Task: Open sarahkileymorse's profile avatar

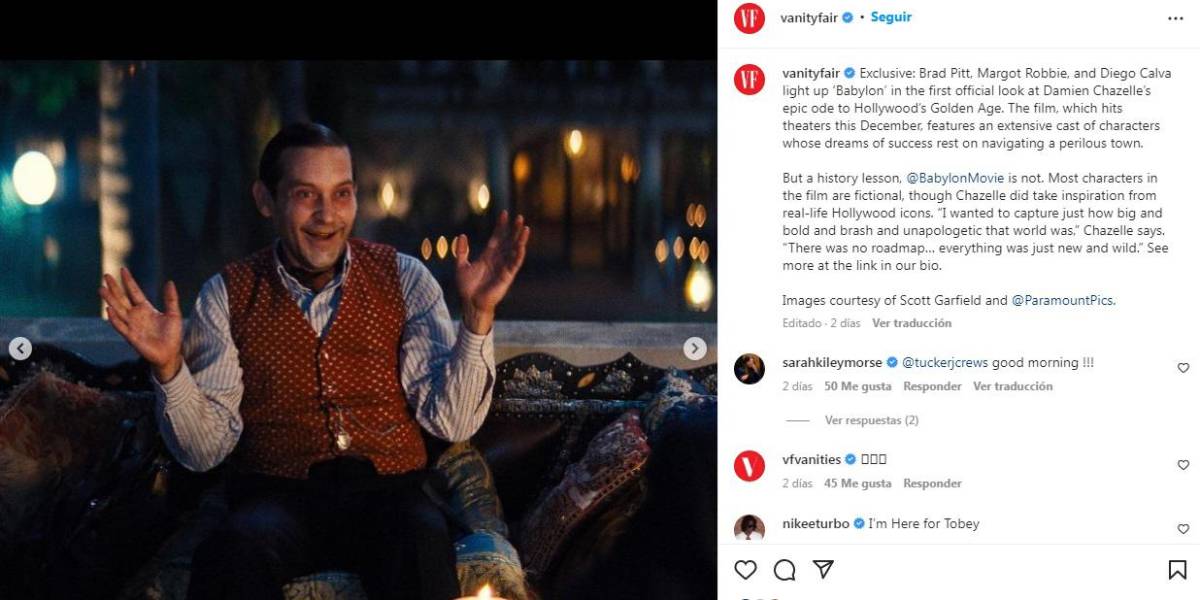Action: 750,369
